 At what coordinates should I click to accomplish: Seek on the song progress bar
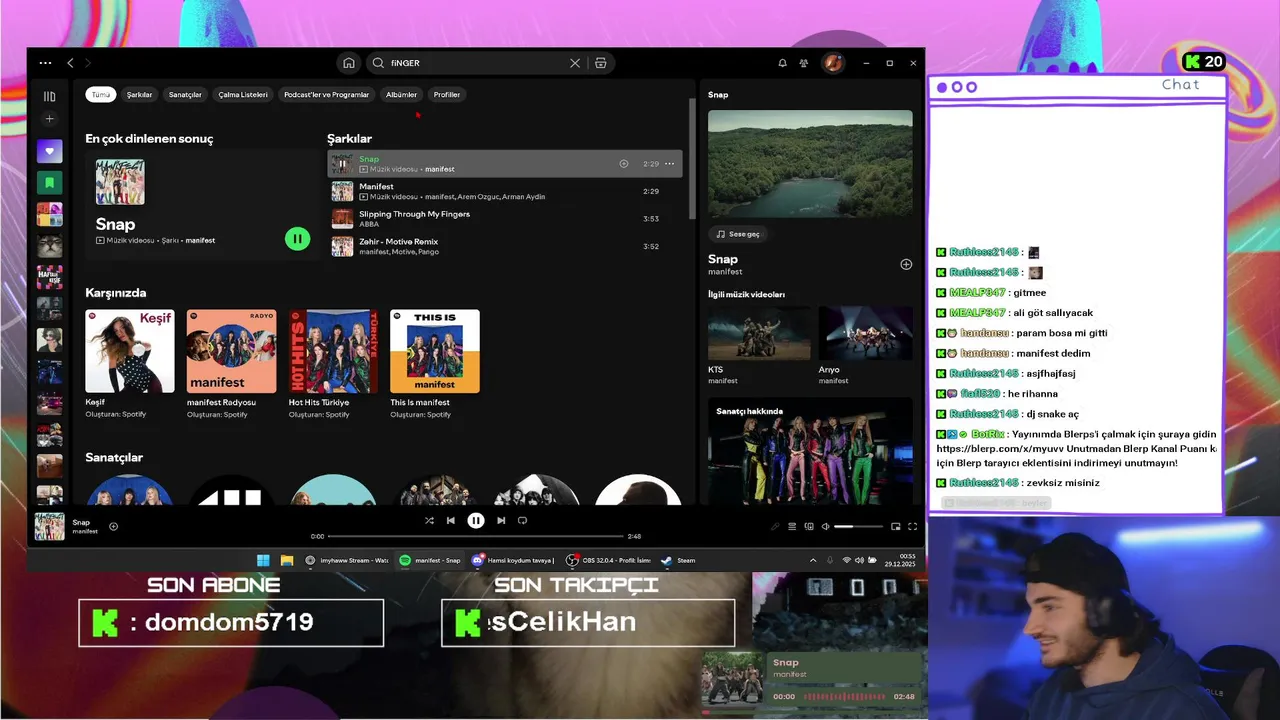[x=476, y=536]
